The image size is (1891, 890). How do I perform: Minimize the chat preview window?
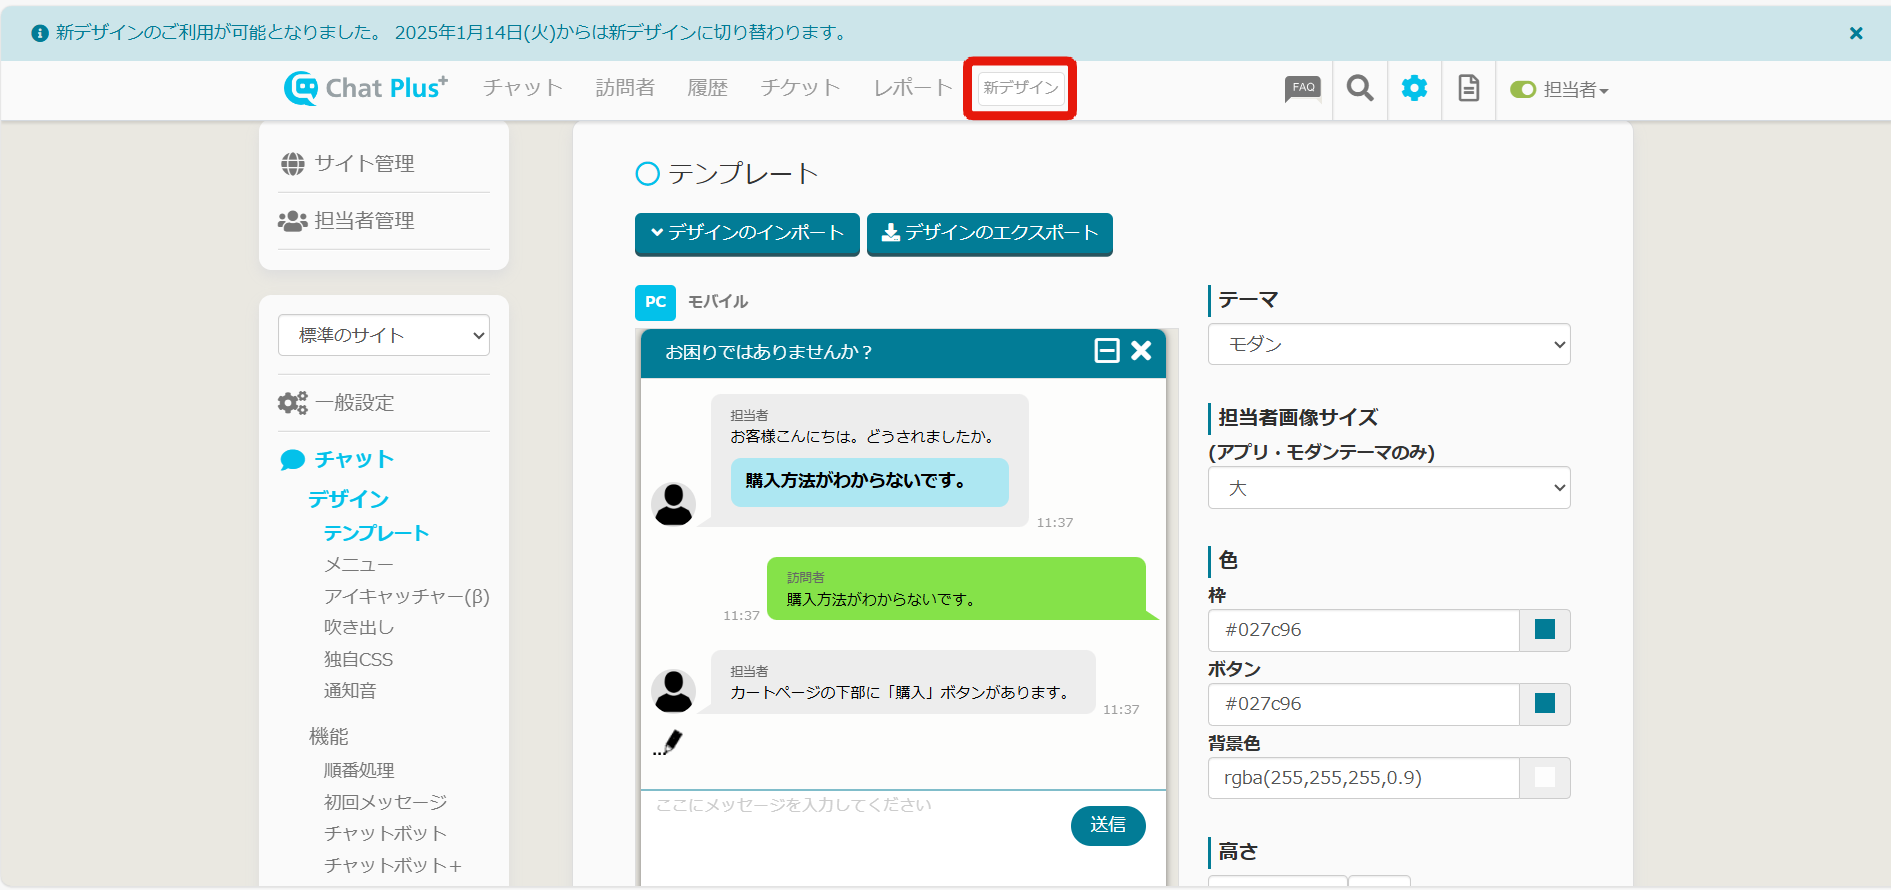click(1106, 351)
